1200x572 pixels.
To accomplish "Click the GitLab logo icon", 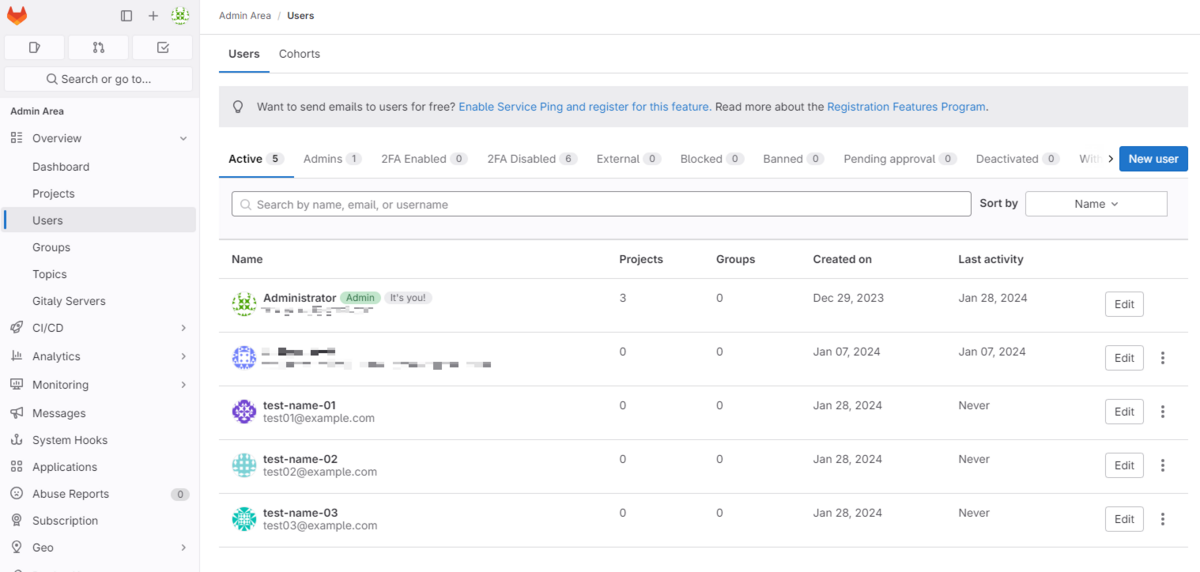I will [x=17, y=16].
